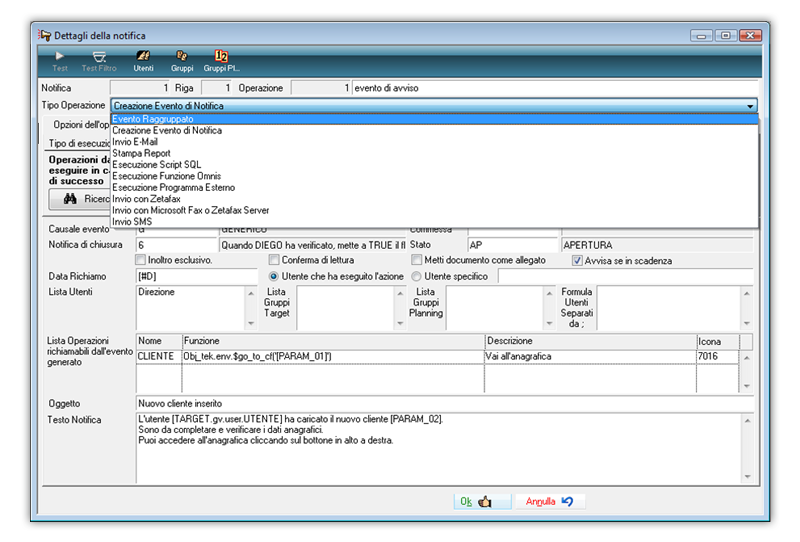Click the Test Filtro toolbar icon
Viewport: 800px width, 542px height.
(99, 61)
